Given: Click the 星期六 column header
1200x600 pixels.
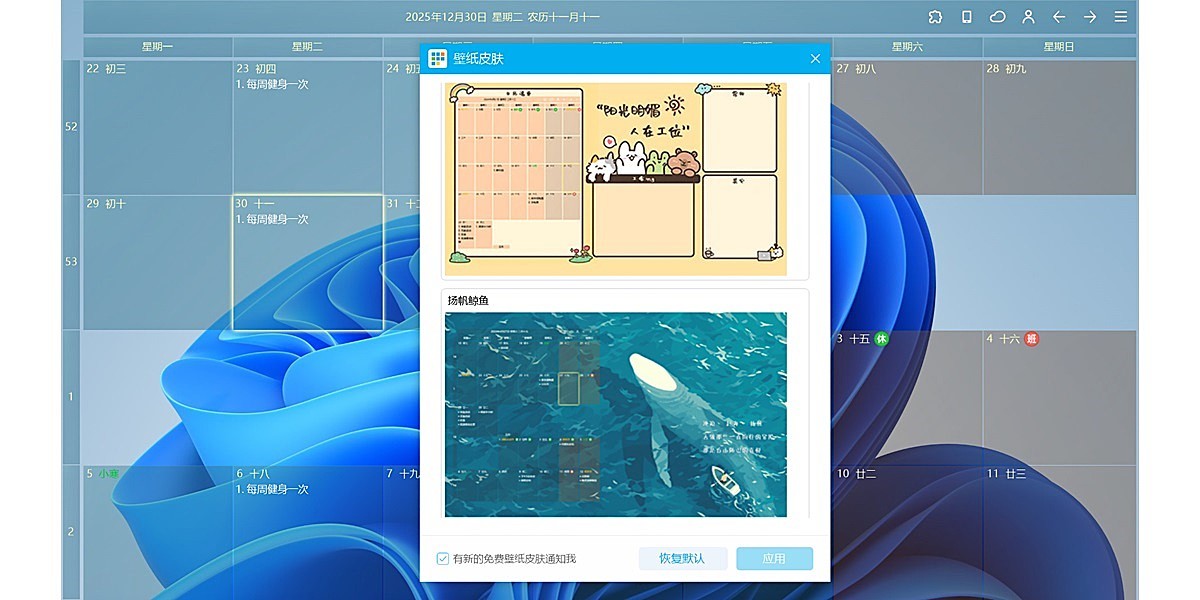Looking at the screenshot, I should [908, 47].
